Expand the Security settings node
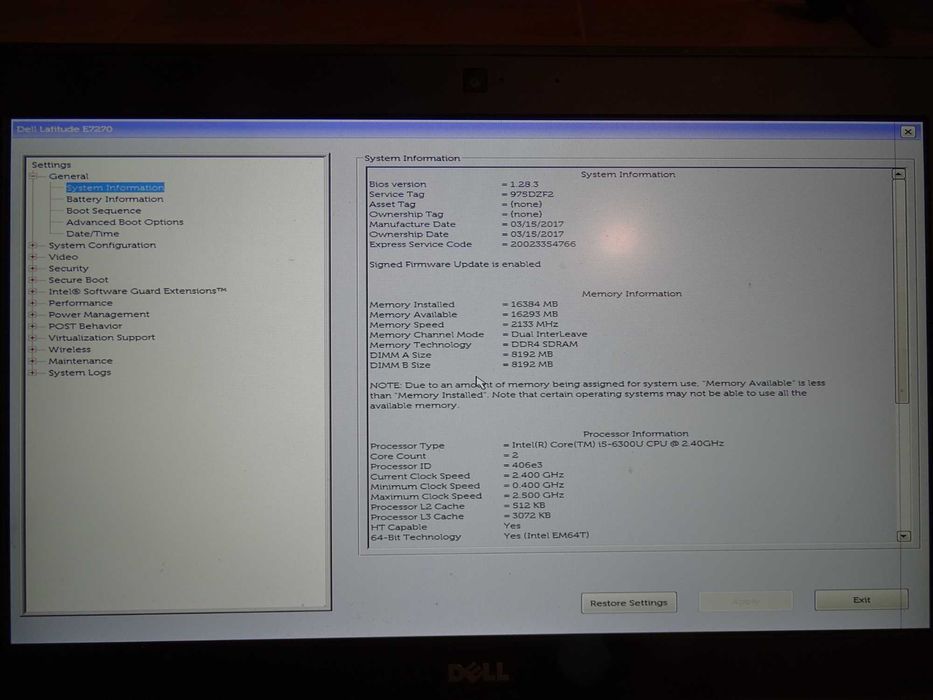Viewport: 933px width, 700px height. coord(34,268)
